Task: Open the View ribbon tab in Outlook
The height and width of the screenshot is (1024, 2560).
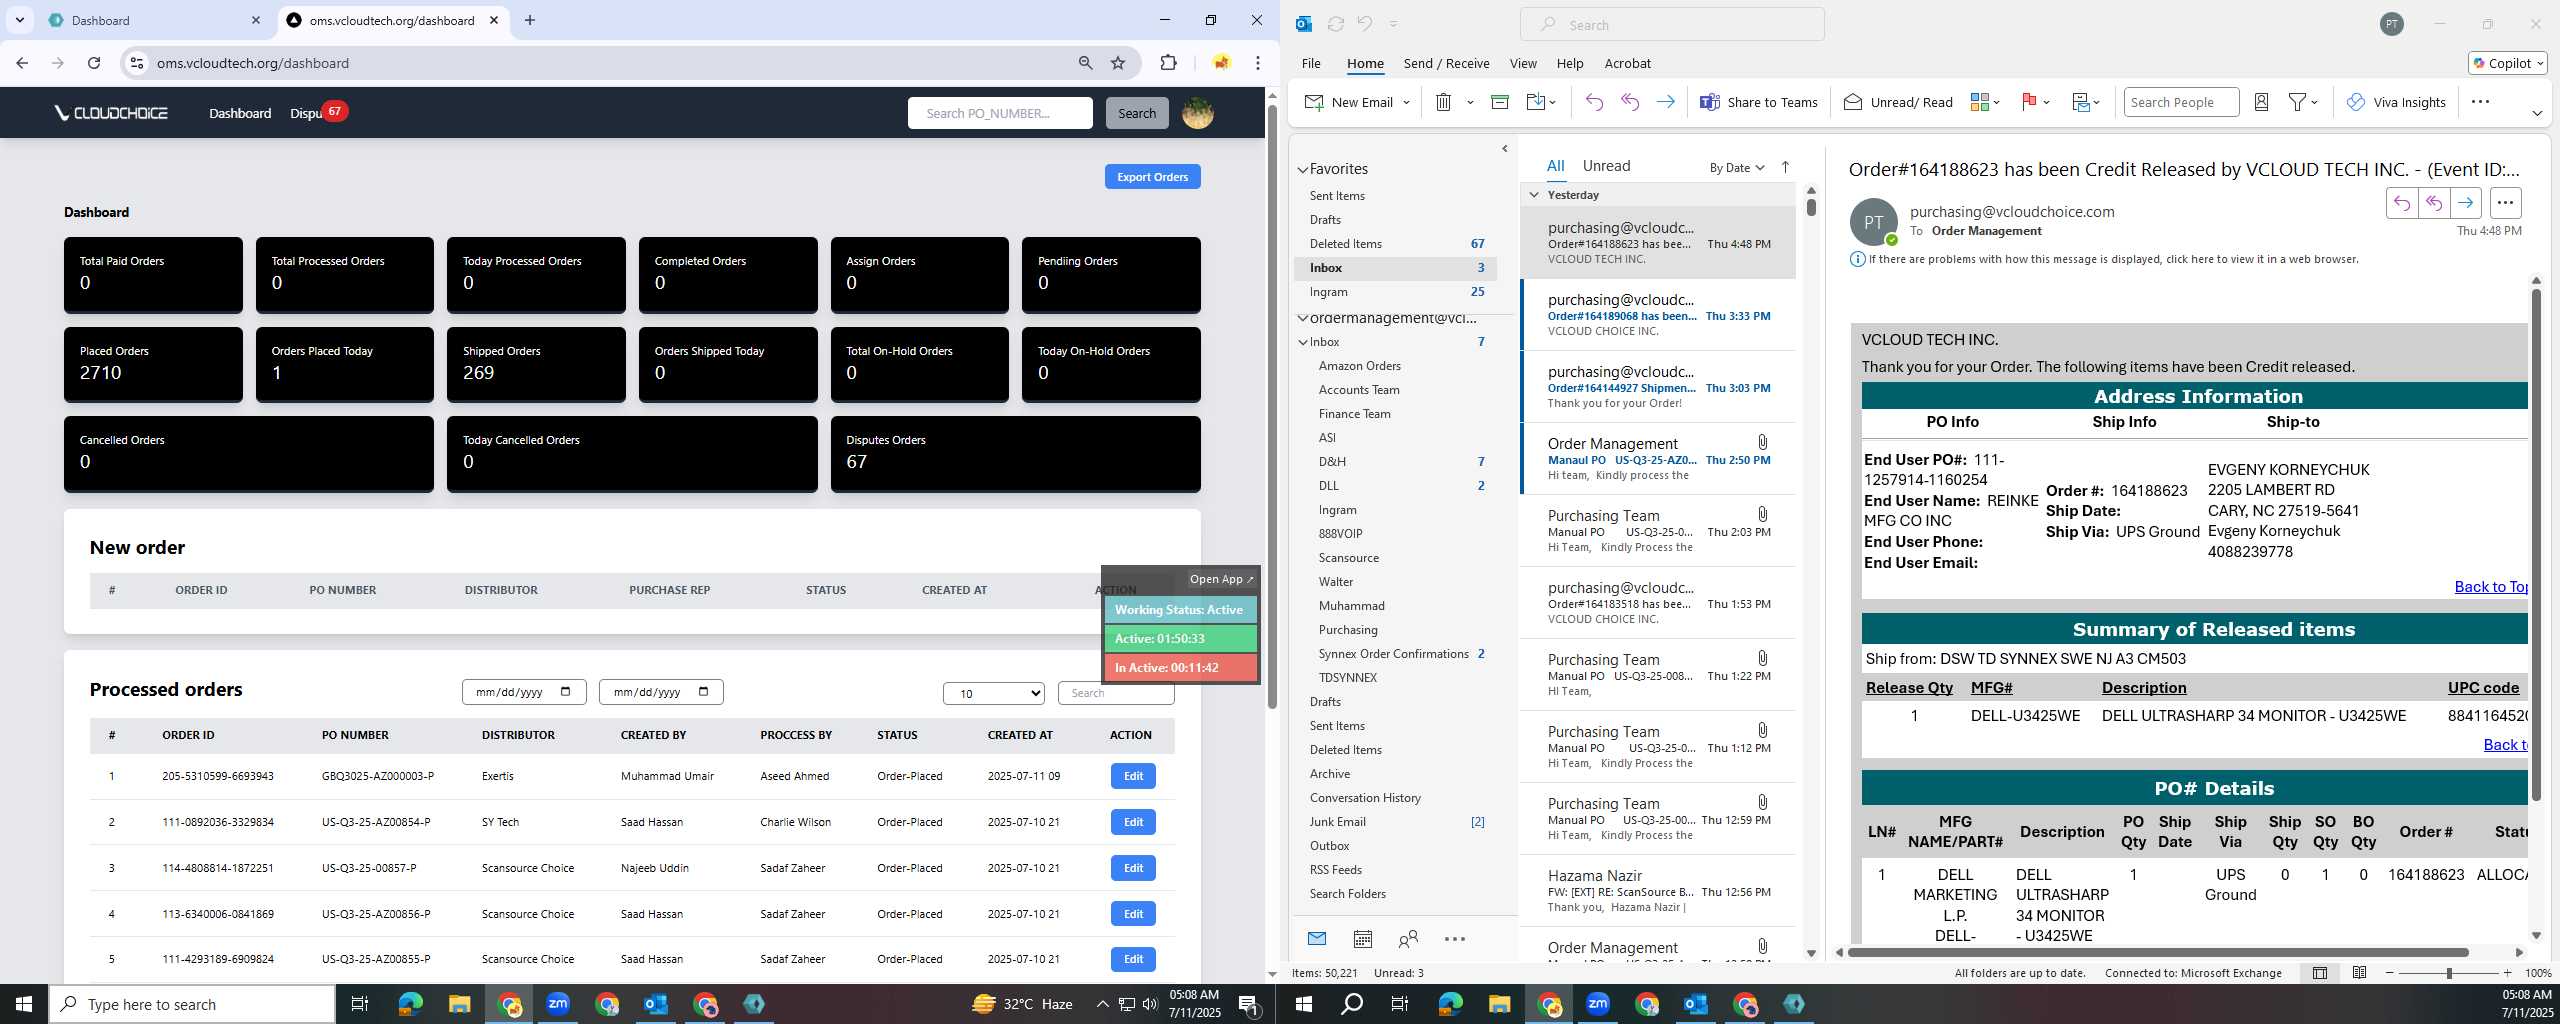Action: pos(1523,63)
